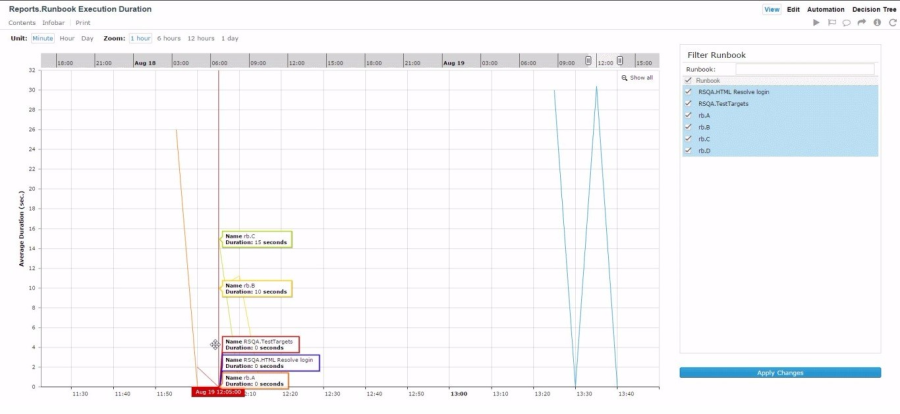
Task: Click the Runbook filter text field
Action: point(805,69)
